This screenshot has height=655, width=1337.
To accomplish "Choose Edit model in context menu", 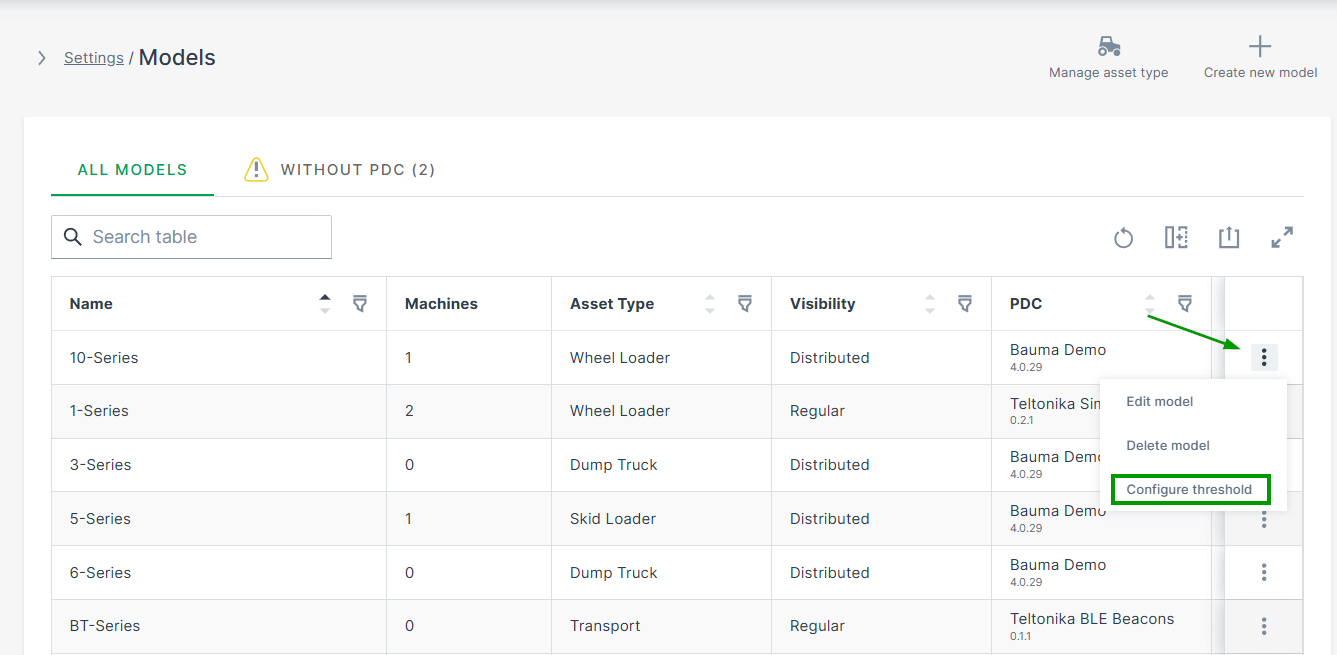I will pyautogui.click(x=1160, y=402).
